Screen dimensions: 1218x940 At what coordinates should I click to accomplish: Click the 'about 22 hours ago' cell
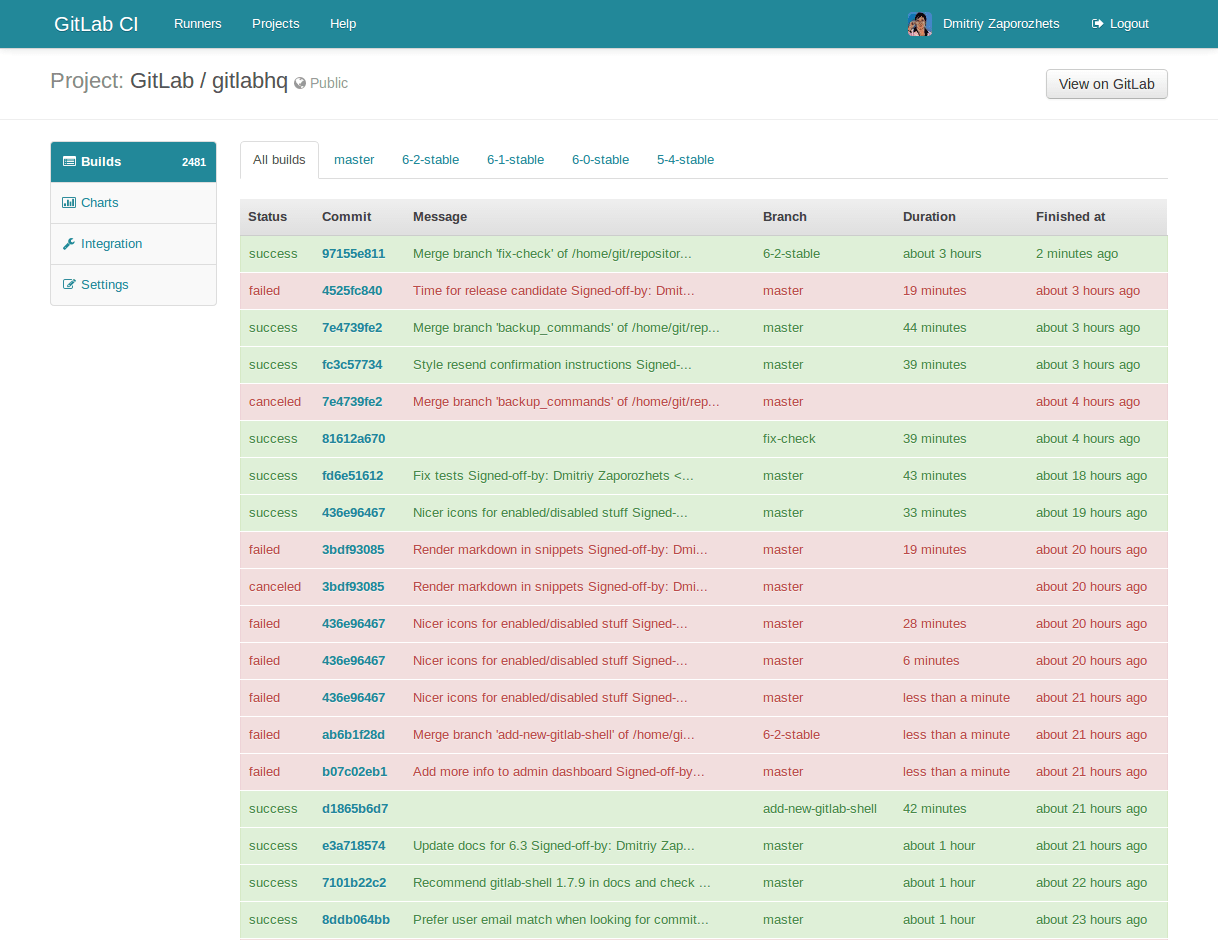click(x=1091, y=883)
